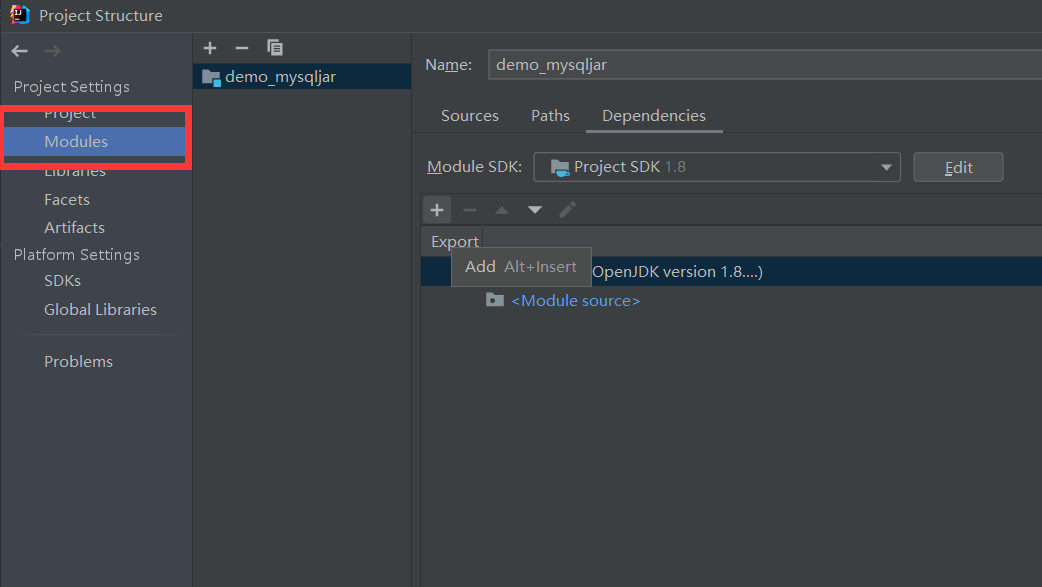Click the Module source folder icon
This screenshot has height=587, width=1042.
coord(494,300)
